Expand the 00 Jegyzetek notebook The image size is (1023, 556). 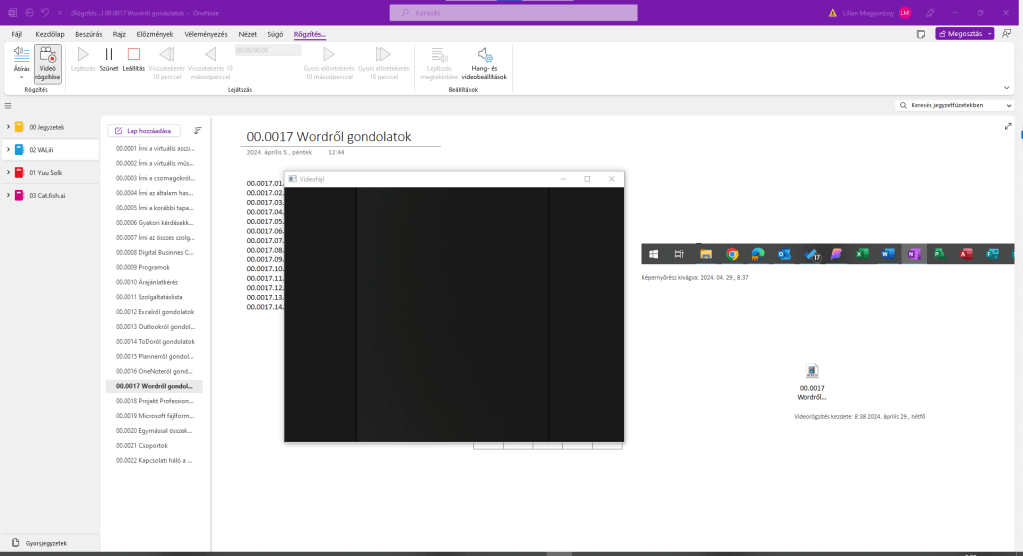tap(8, 127)
